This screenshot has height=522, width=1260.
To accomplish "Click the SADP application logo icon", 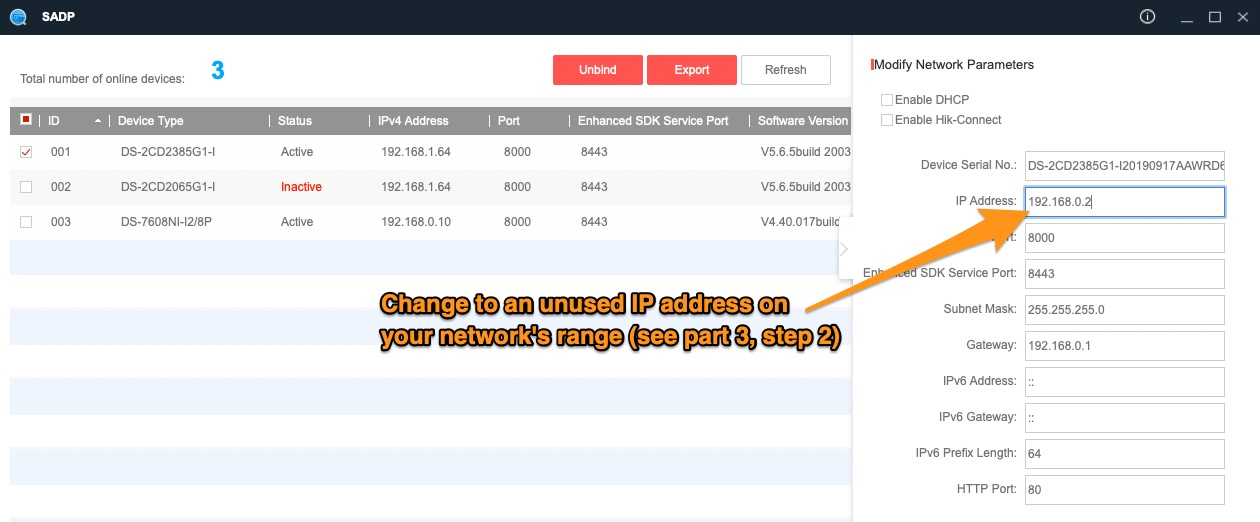I will point(17,17).
